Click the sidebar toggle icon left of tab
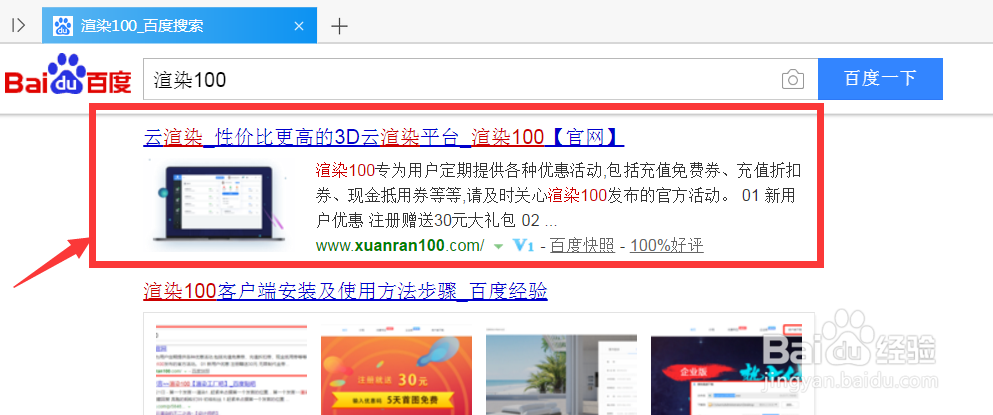 point(18,25)
